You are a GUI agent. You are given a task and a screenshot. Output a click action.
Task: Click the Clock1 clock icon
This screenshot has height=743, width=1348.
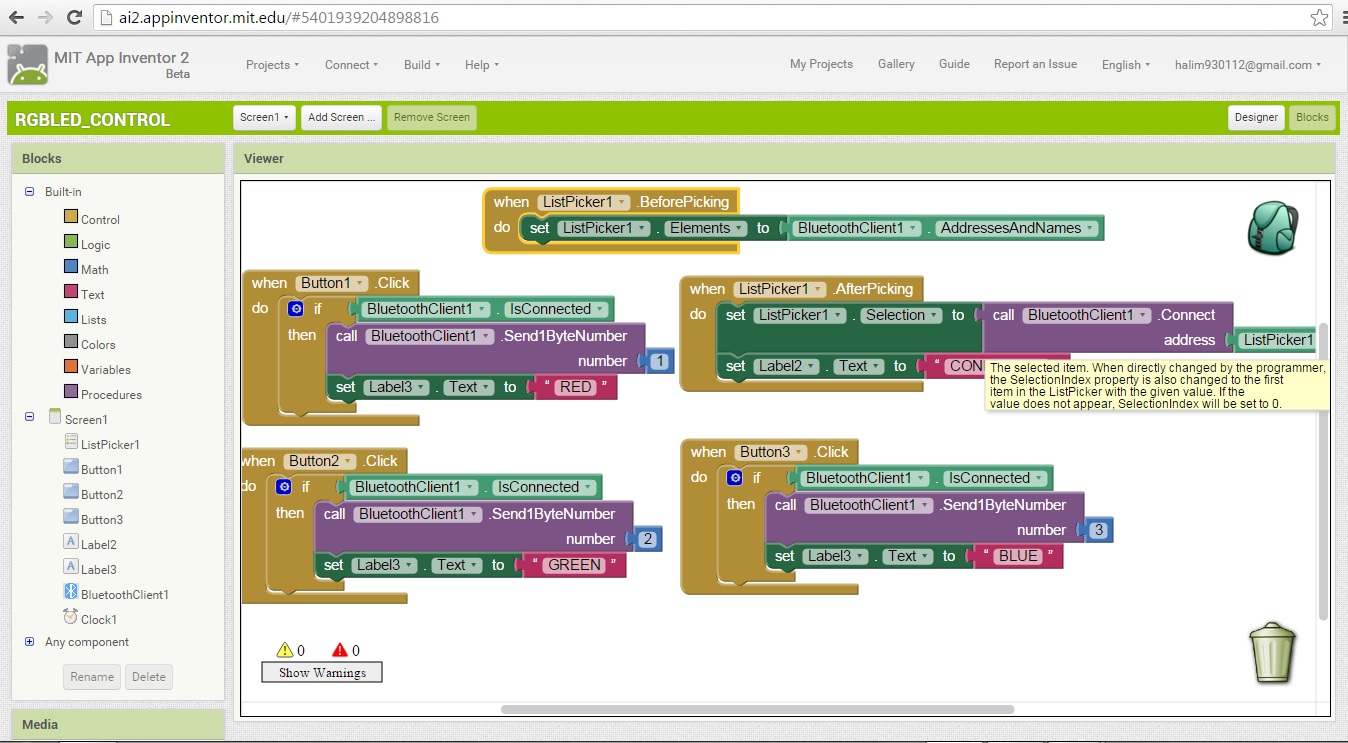71,617
